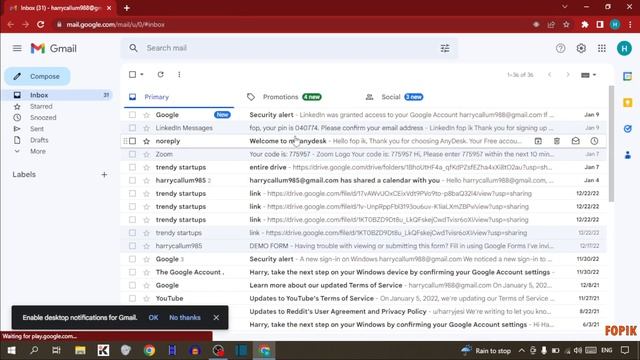
Task: Go to next page of emails
Action: (568, 75)
